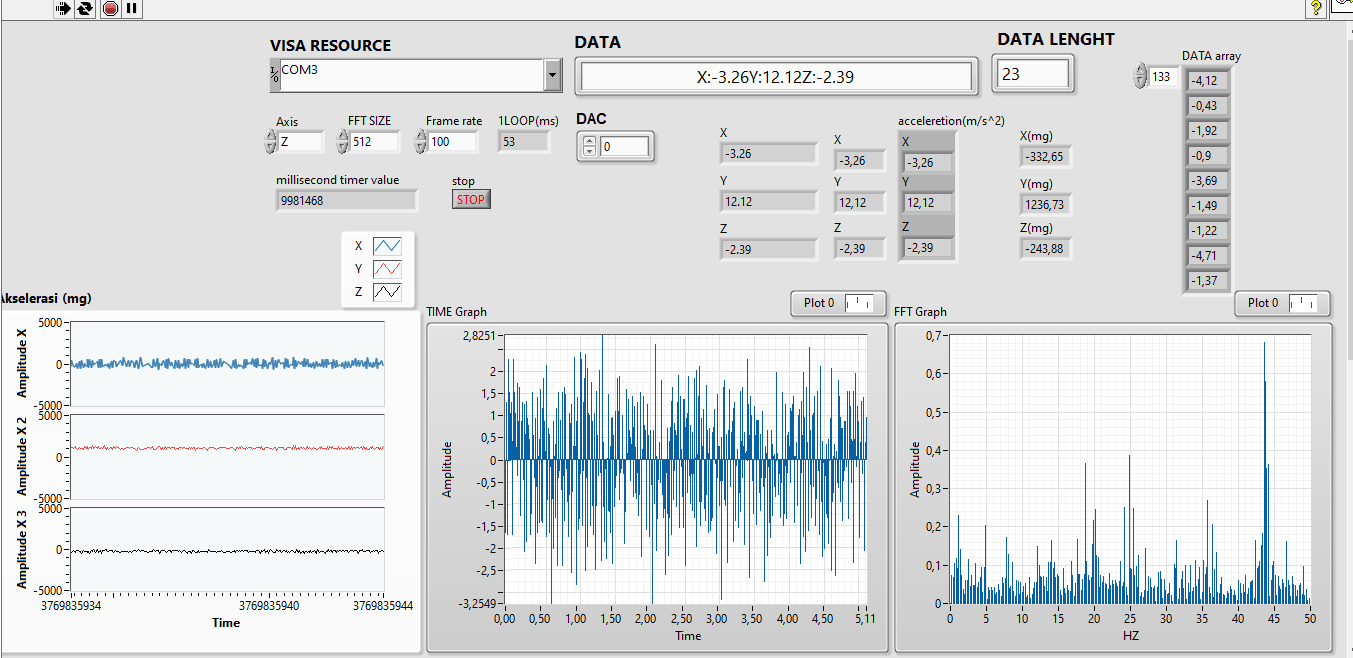Click the TIME Graph Plot 0 legend
This screenshot has height=658, width=1353.
(838, 303)
